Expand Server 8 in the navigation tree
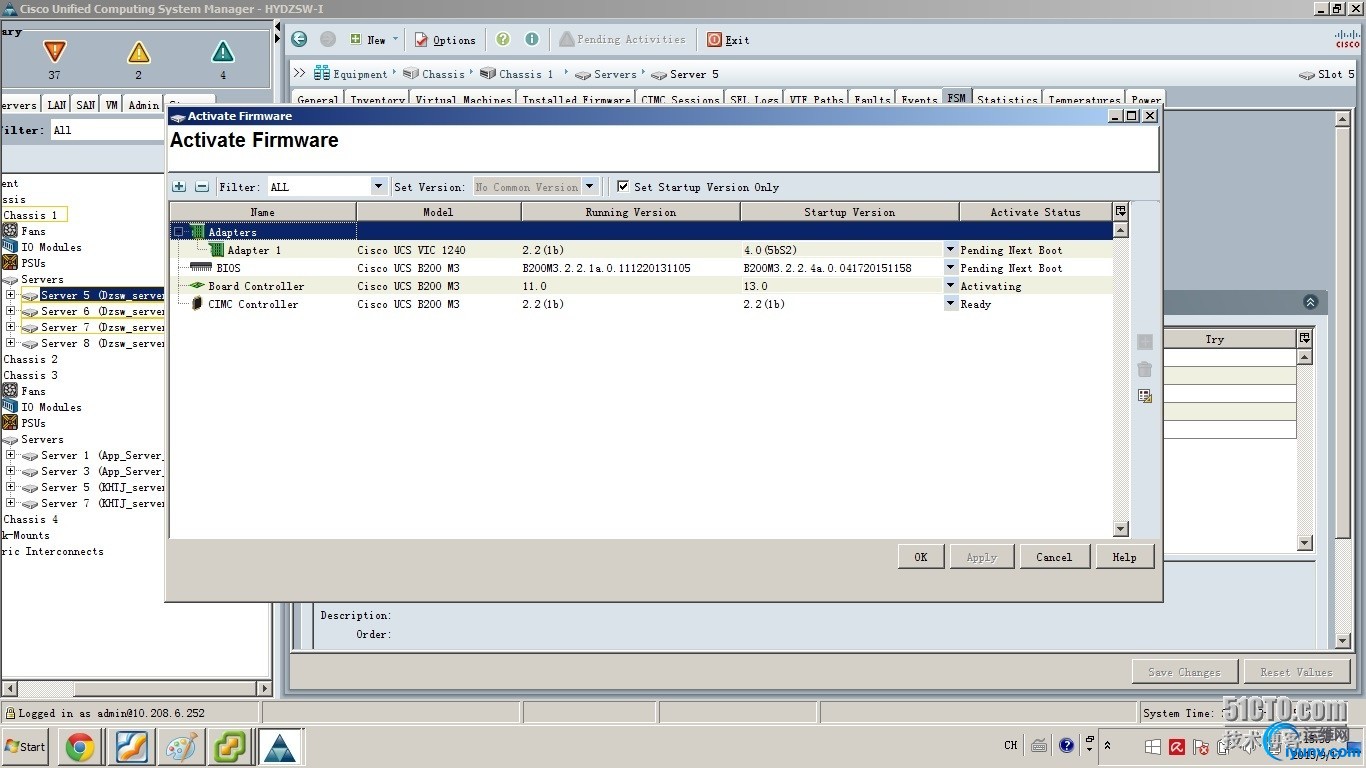Screen dimensions: 1366x768 [x=10, y=343]
